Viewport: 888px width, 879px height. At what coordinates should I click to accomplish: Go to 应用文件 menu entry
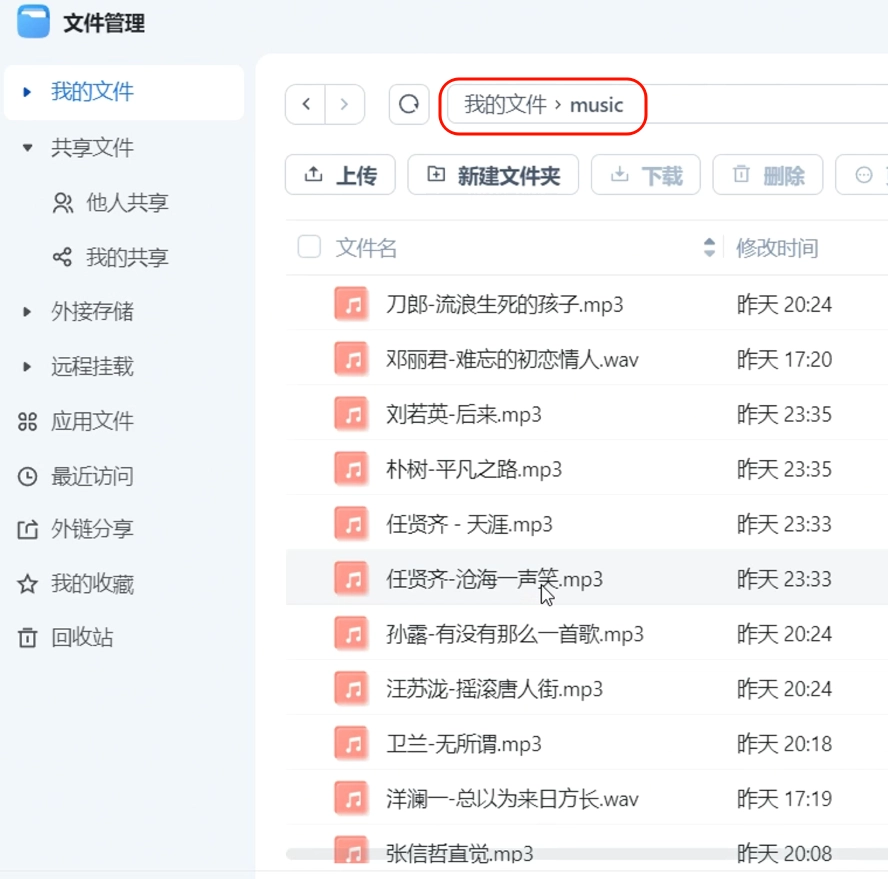(92, 421)
